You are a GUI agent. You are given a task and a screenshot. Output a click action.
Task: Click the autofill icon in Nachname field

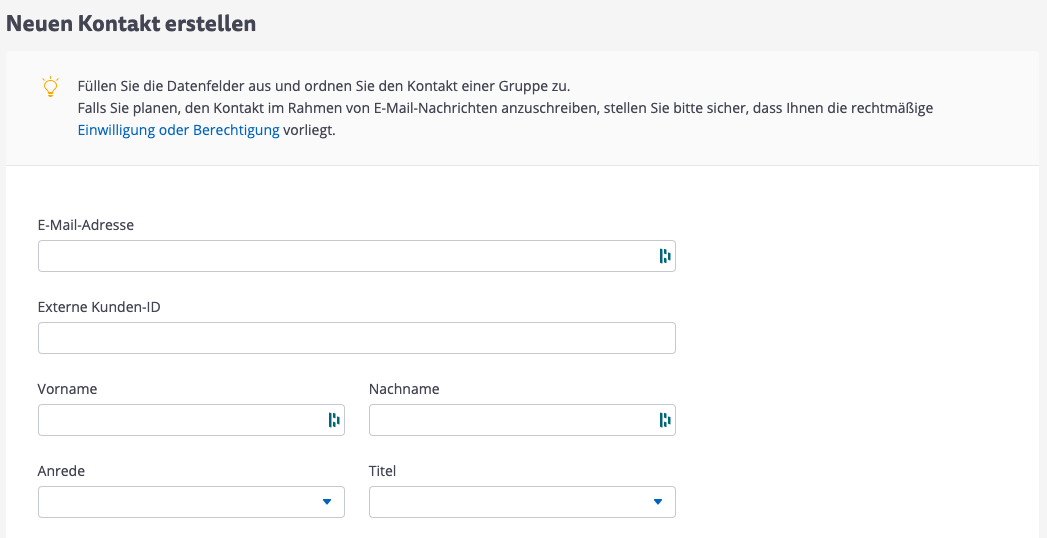[x=664, y=420]
